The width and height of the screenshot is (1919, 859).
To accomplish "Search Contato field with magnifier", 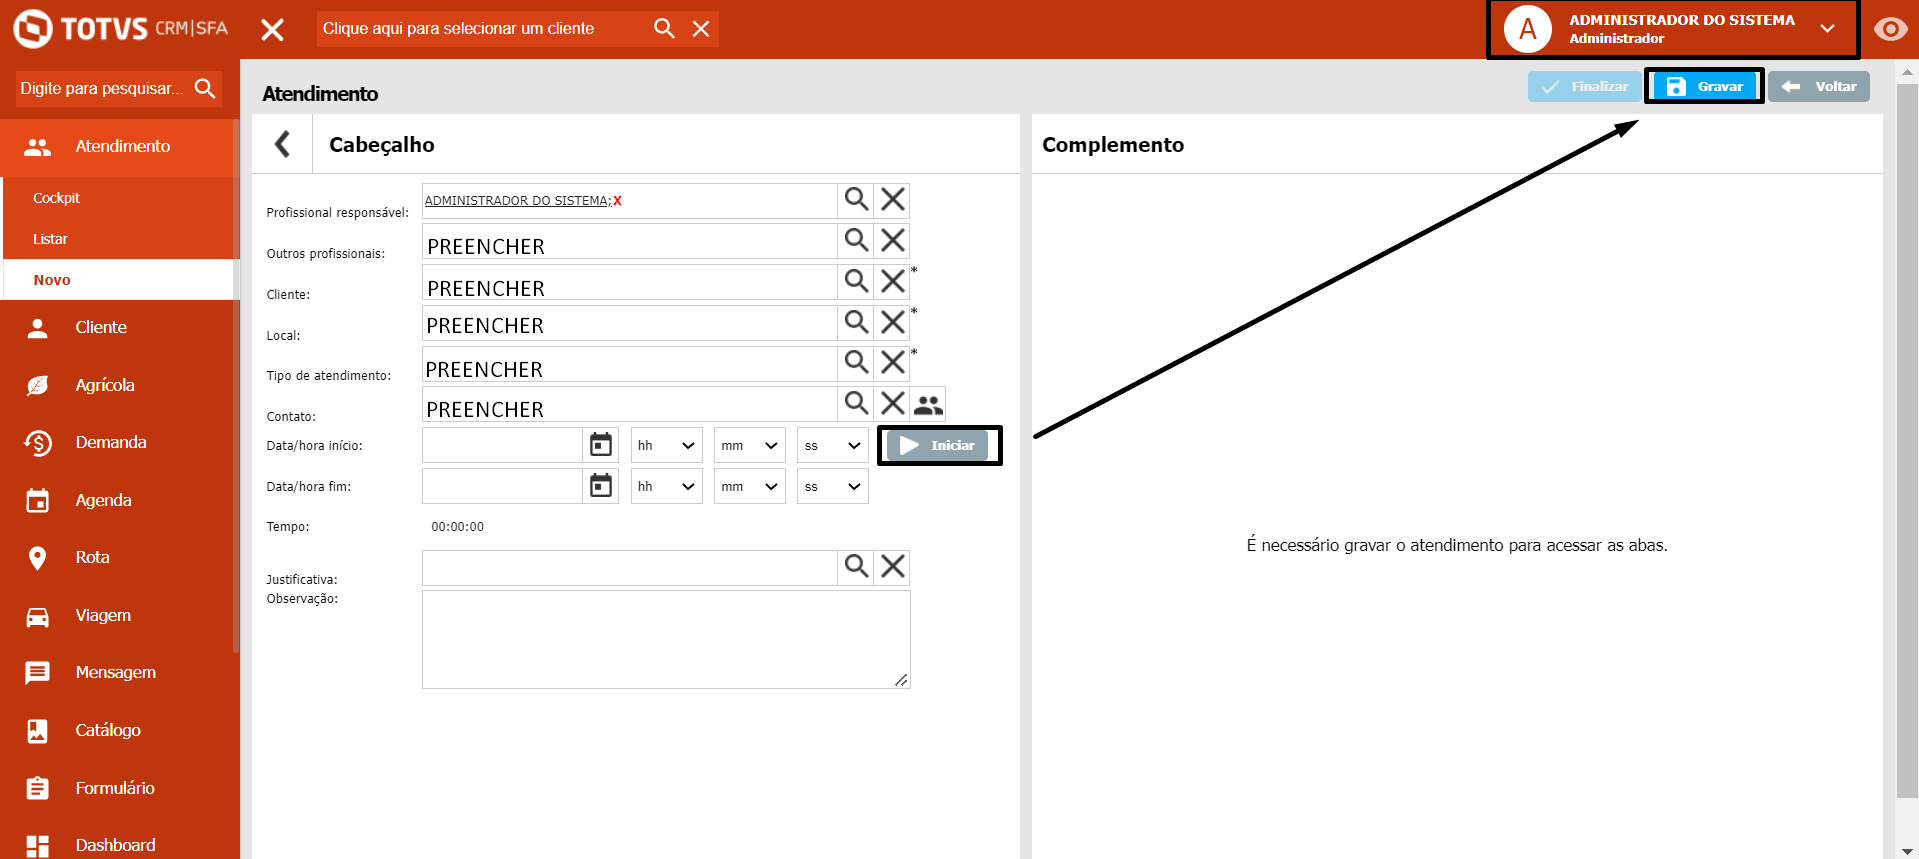I will [856, 403].
